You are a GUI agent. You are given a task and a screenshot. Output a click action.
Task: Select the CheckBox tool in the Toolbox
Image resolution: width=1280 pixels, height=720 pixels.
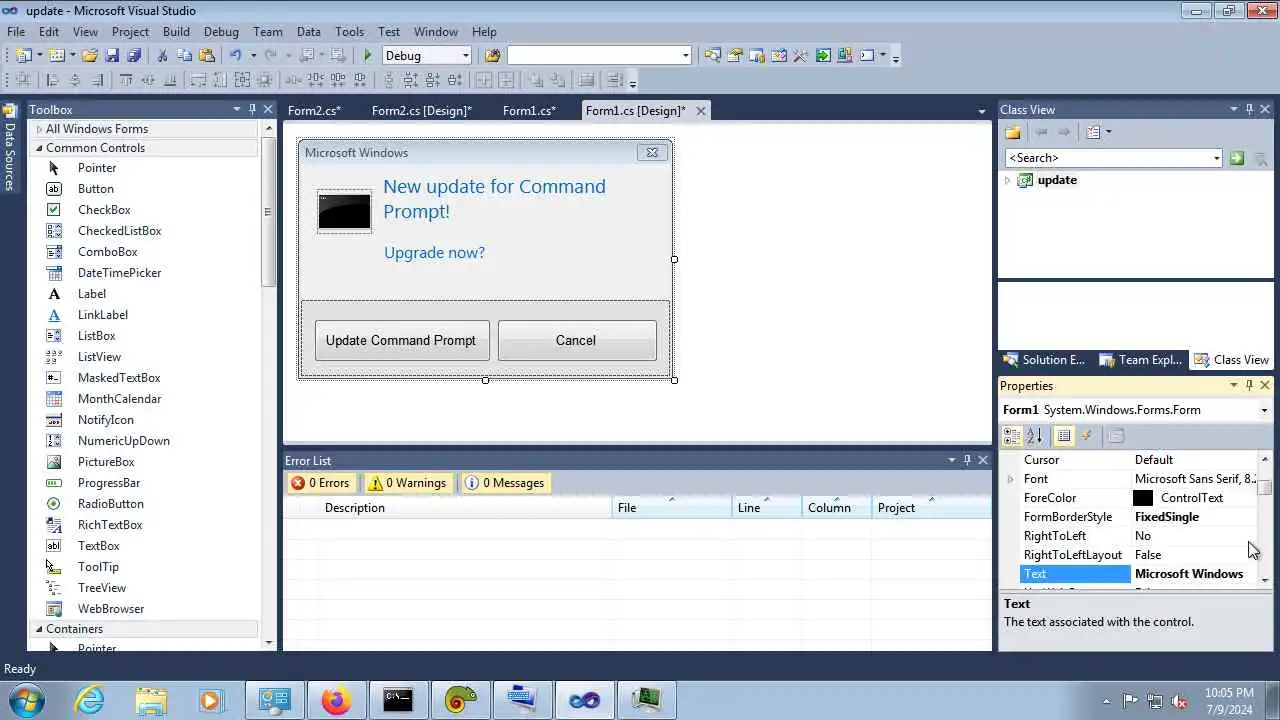(x=104, y=210)
